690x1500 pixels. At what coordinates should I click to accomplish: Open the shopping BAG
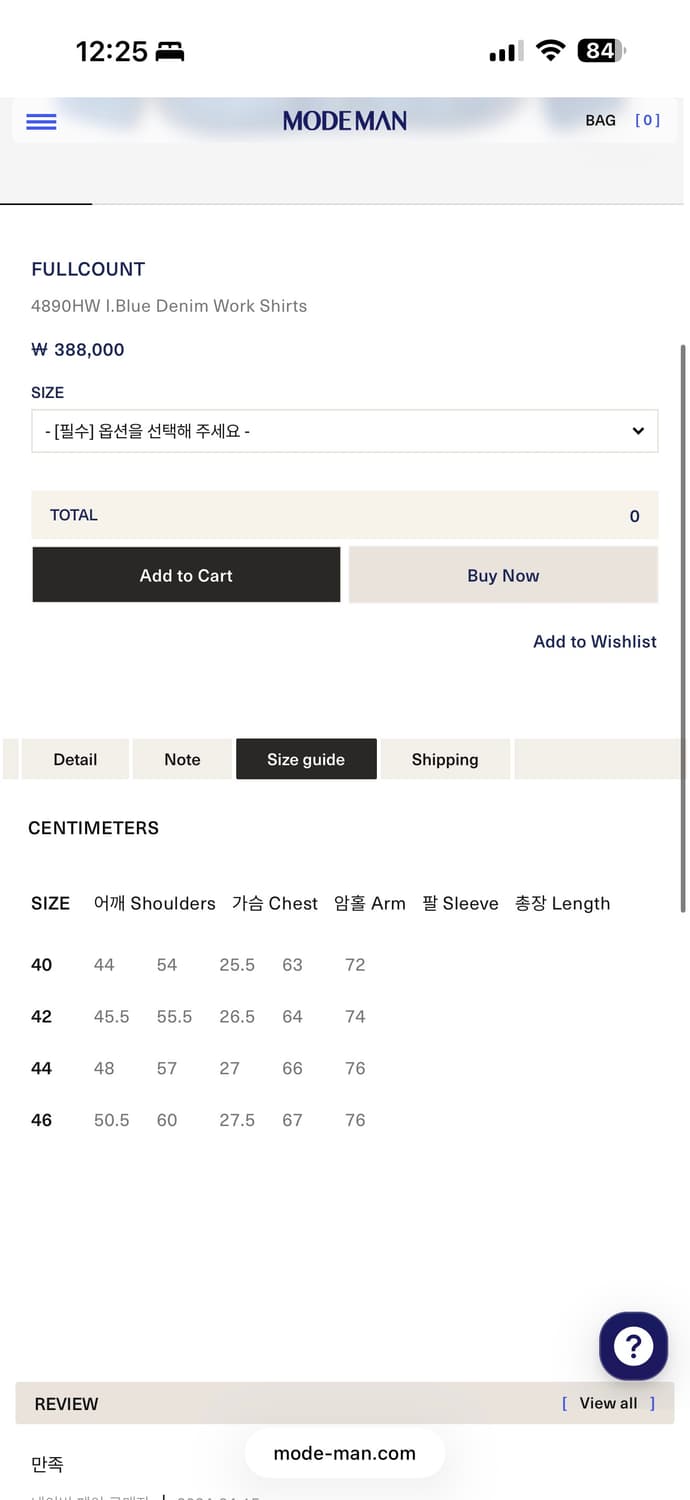600,120
